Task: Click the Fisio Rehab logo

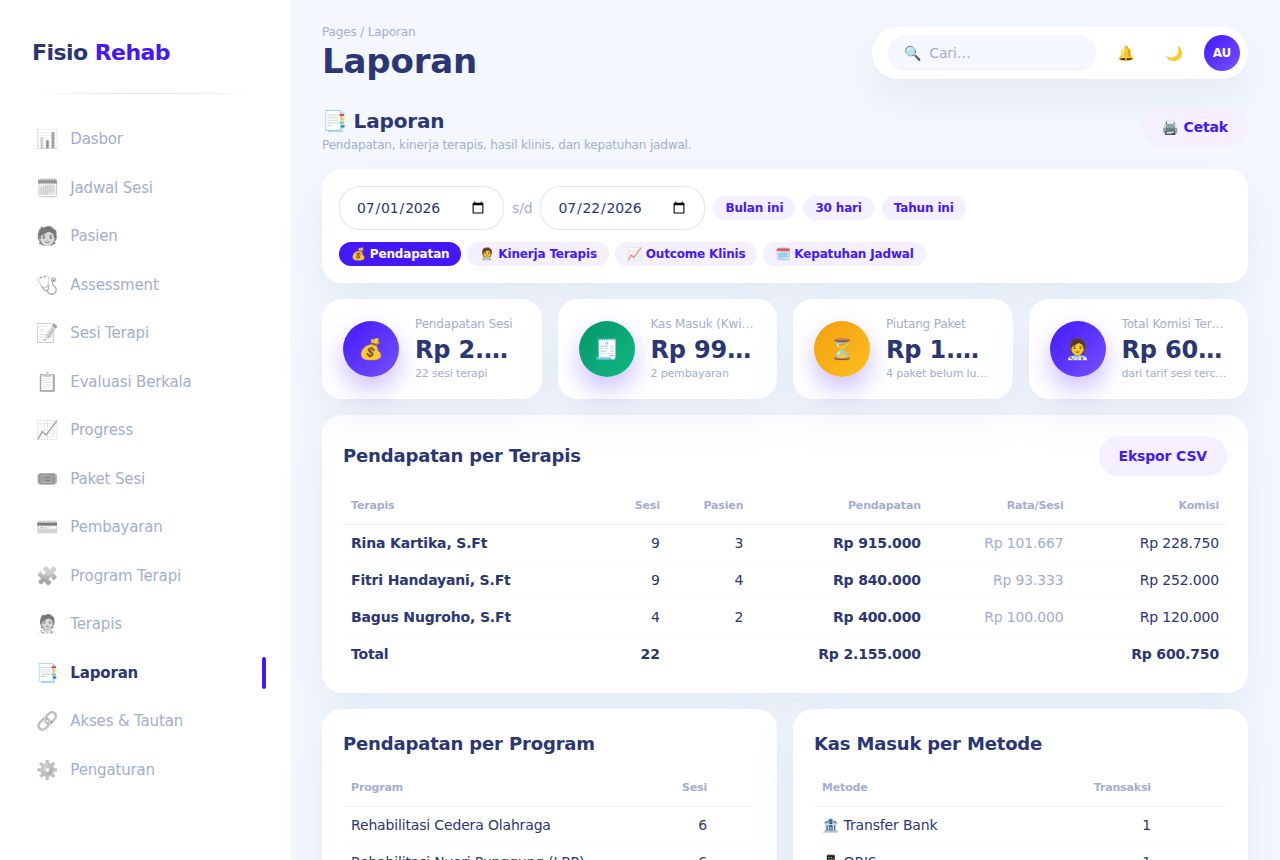Action: (101, 52)
